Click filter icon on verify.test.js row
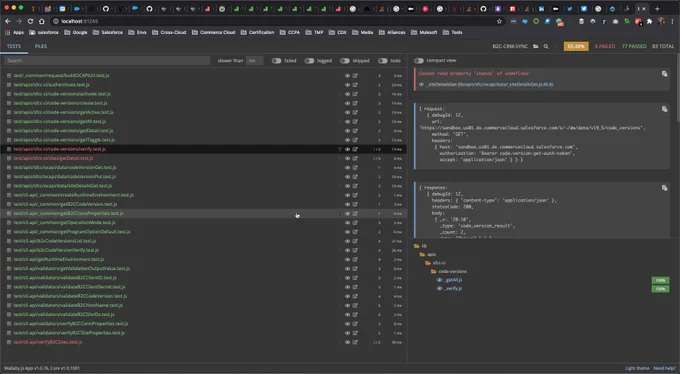This screenshot has width=680, height=374. click(x=340, y=149)
